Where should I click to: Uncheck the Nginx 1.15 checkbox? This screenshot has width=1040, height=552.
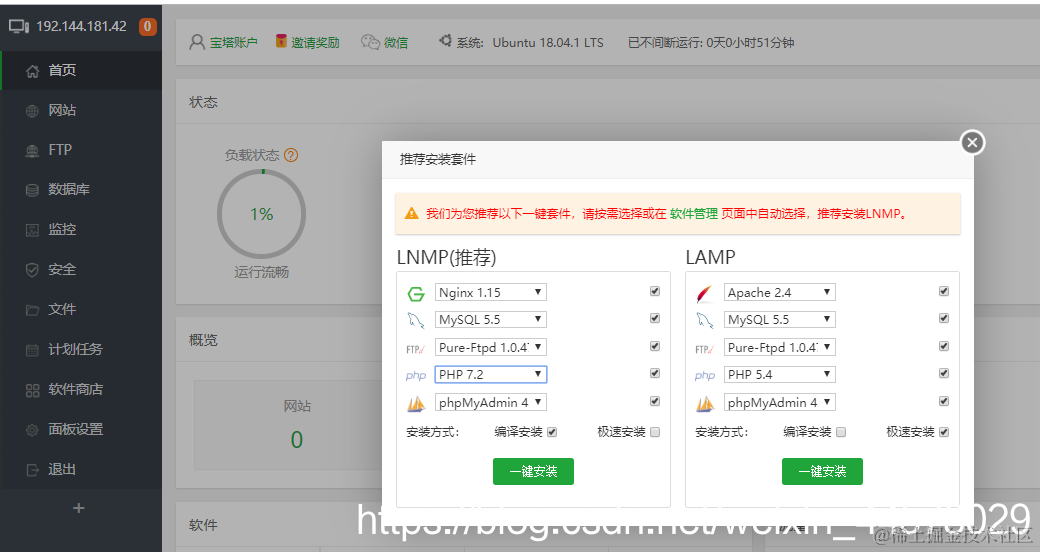tap(655, 291)
